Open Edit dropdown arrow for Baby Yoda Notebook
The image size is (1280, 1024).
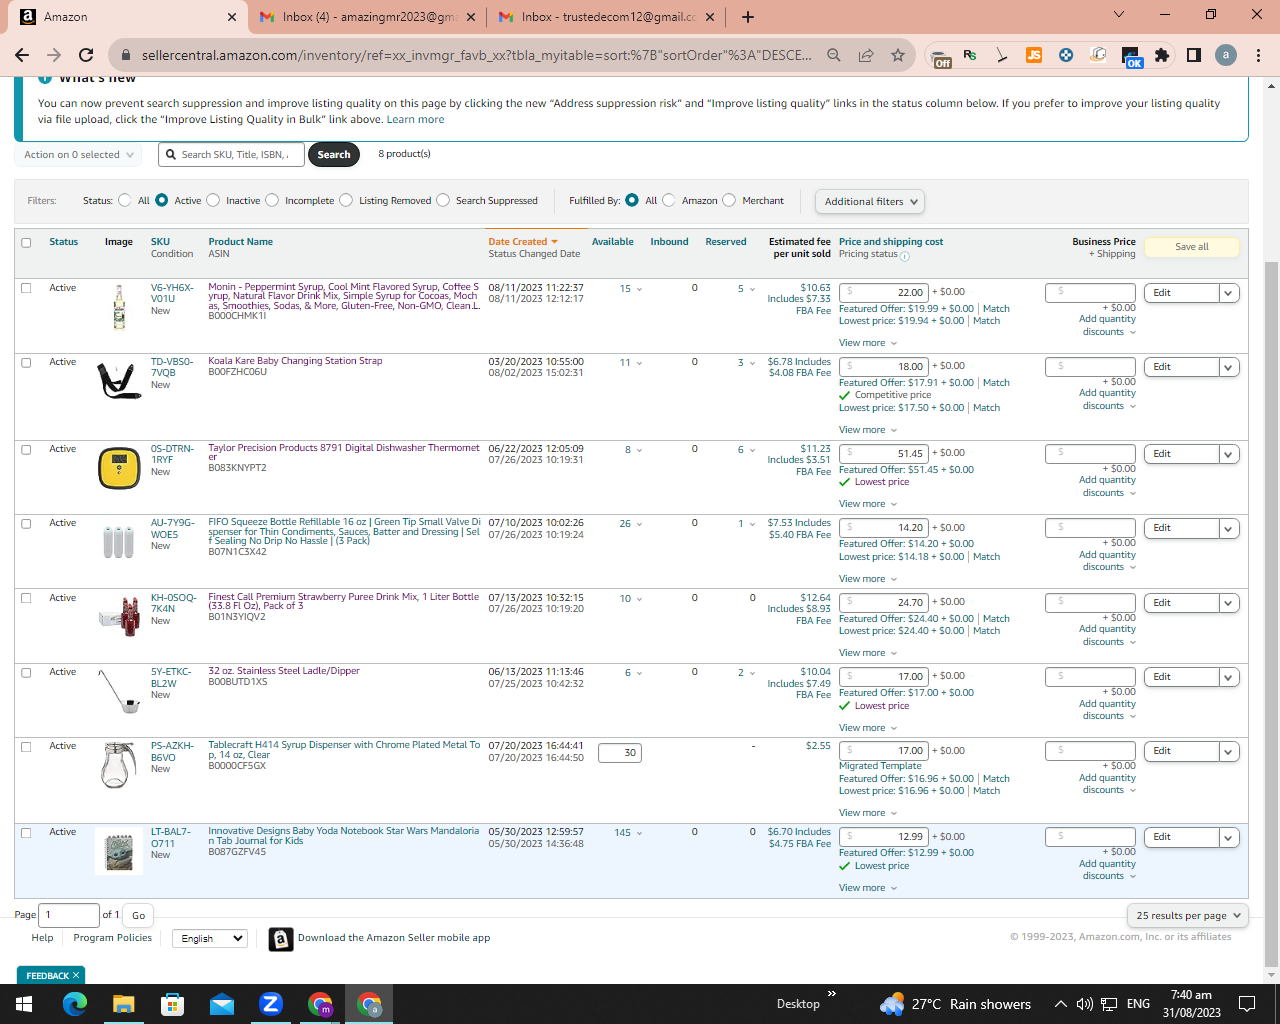[1229, 837]
